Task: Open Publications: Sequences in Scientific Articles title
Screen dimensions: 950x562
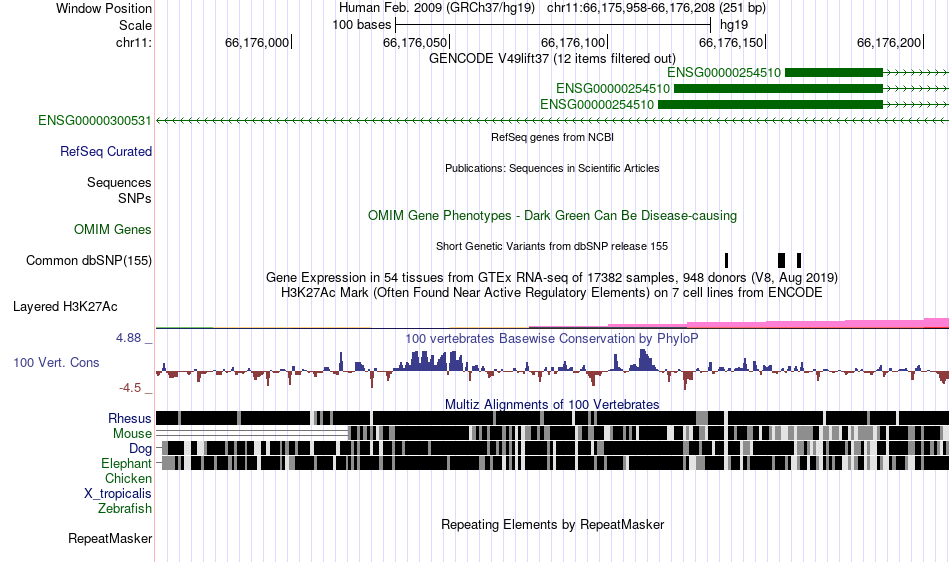Action: 552,168
